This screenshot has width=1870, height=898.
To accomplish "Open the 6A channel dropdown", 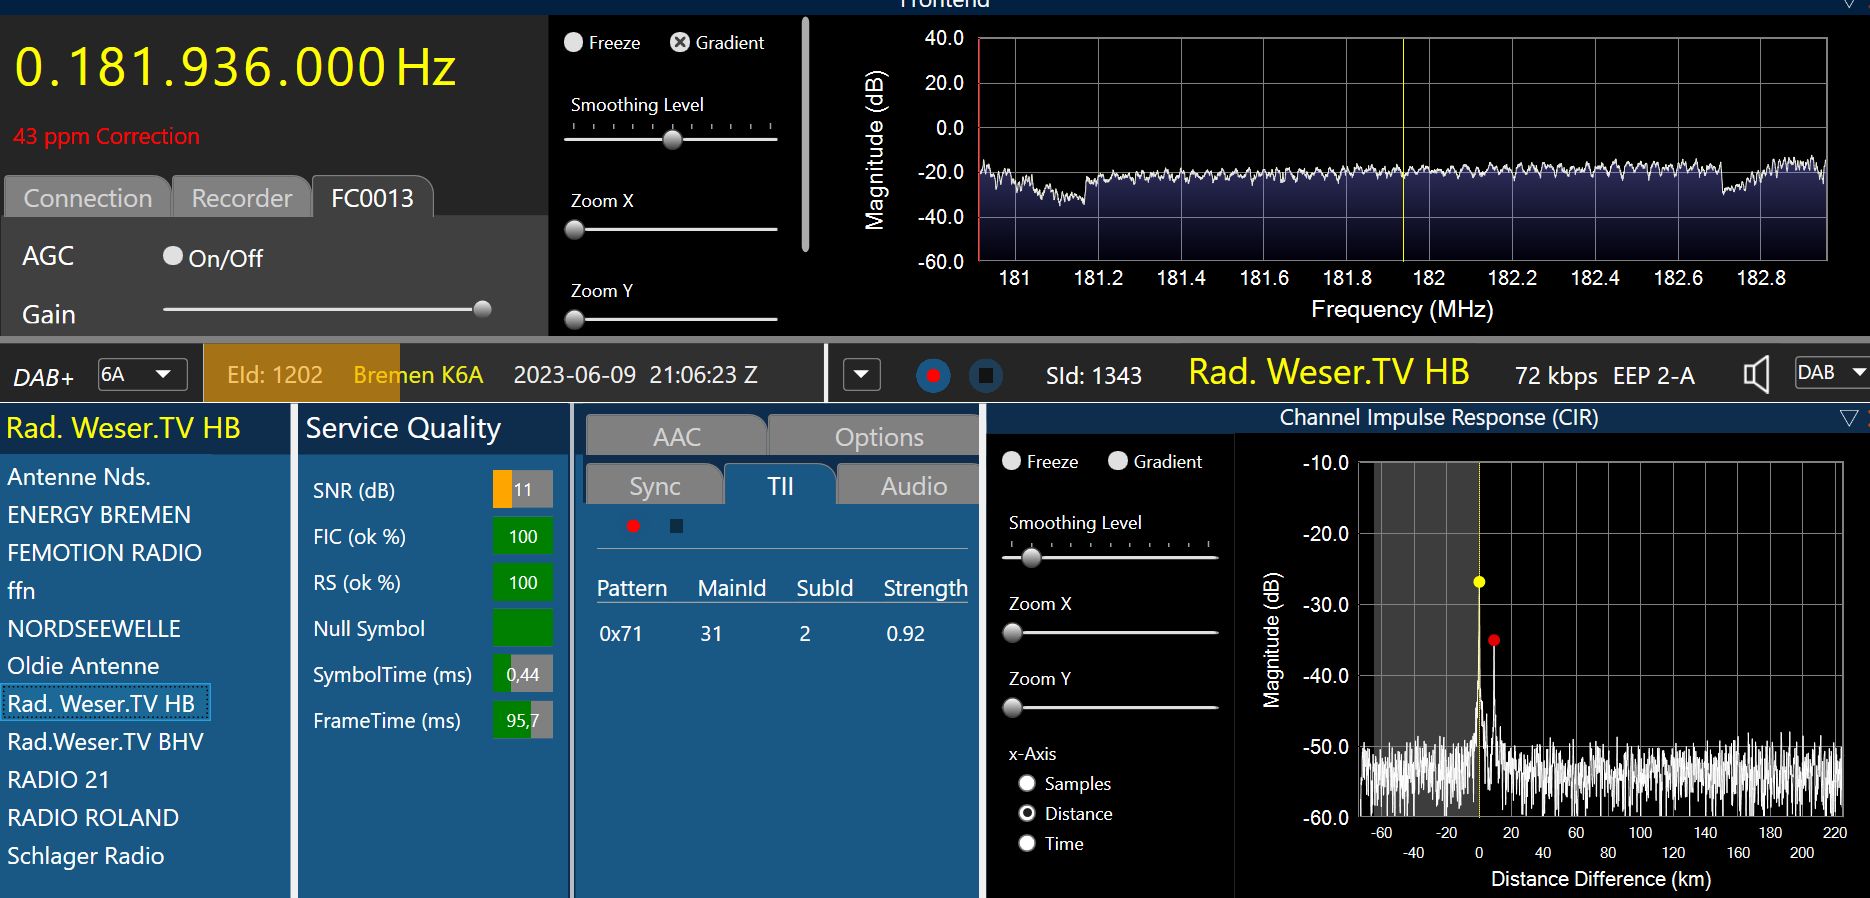I will tap(143, 375).
